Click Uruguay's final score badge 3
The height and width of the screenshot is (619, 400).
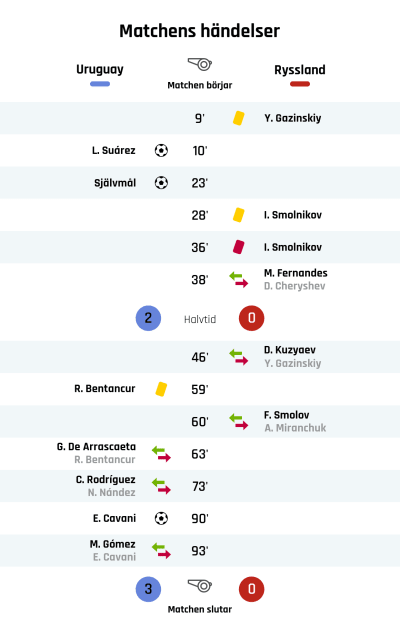(148, 589)
